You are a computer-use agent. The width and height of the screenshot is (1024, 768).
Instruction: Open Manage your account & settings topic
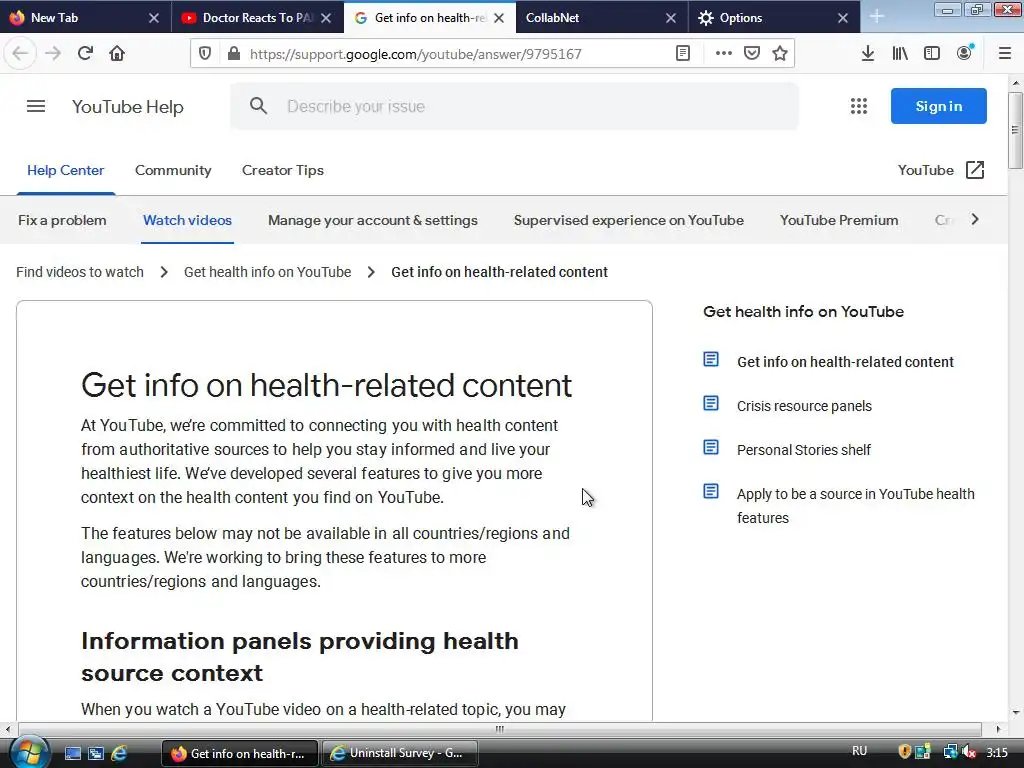pyautogui.click(x=373, y=220)
